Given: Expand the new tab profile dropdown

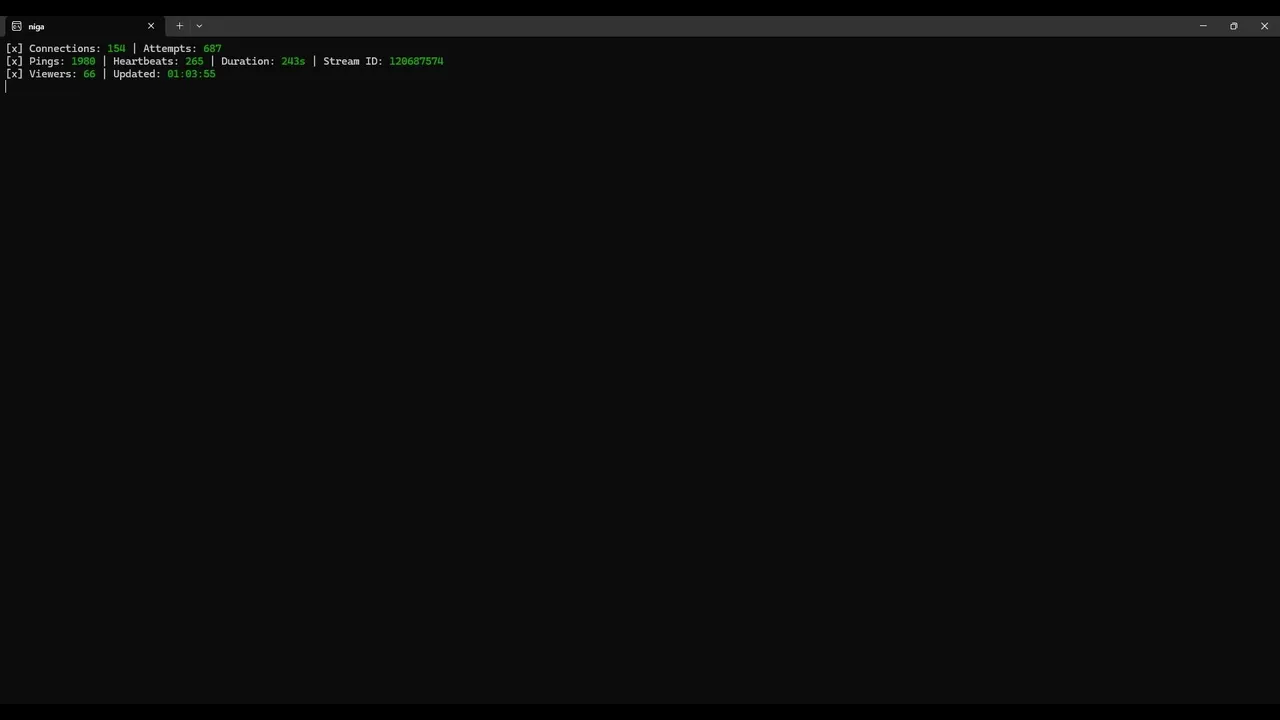Looking at the screenshot, I should (x=199, y=26).
